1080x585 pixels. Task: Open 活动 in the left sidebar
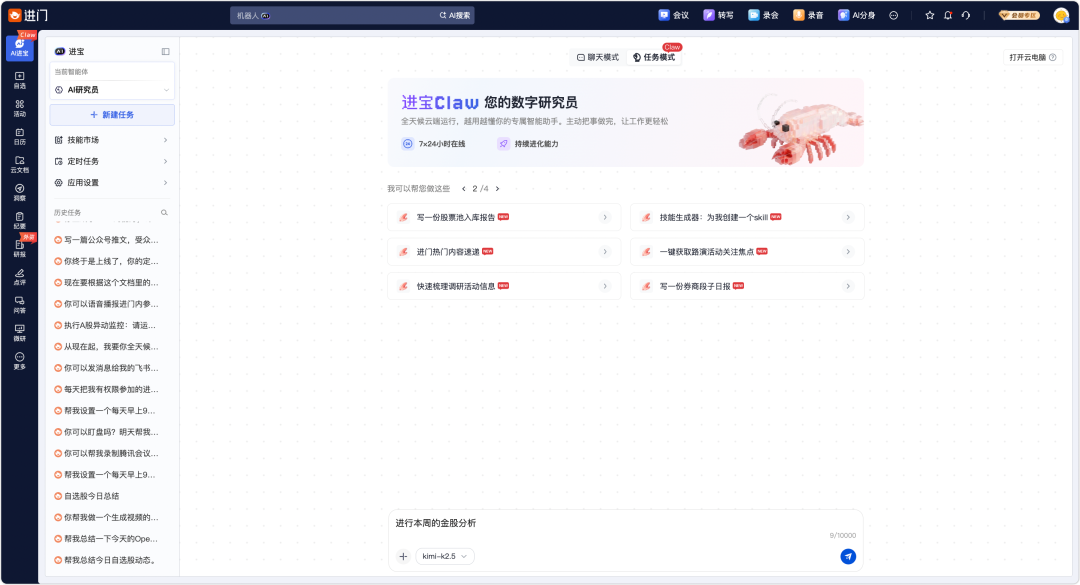click(x=19, y=108)
